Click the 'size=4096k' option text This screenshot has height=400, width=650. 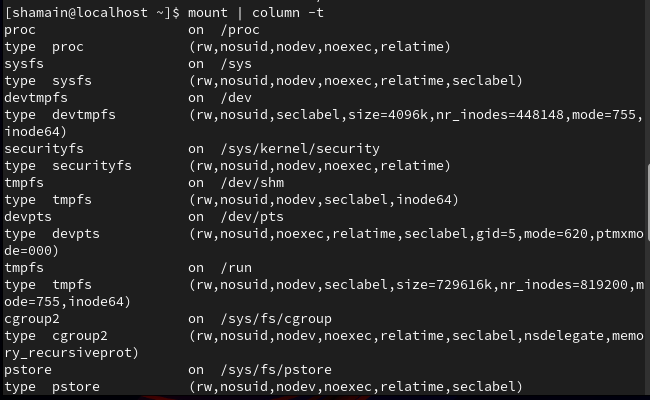coord(388,115)
